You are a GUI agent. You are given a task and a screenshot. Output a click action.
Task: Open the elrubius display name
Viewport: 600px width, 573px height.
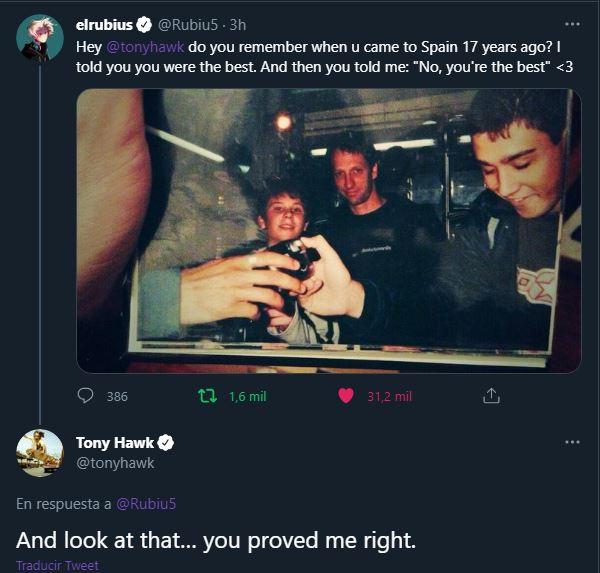pyautogui.click(x=104, y=25)
